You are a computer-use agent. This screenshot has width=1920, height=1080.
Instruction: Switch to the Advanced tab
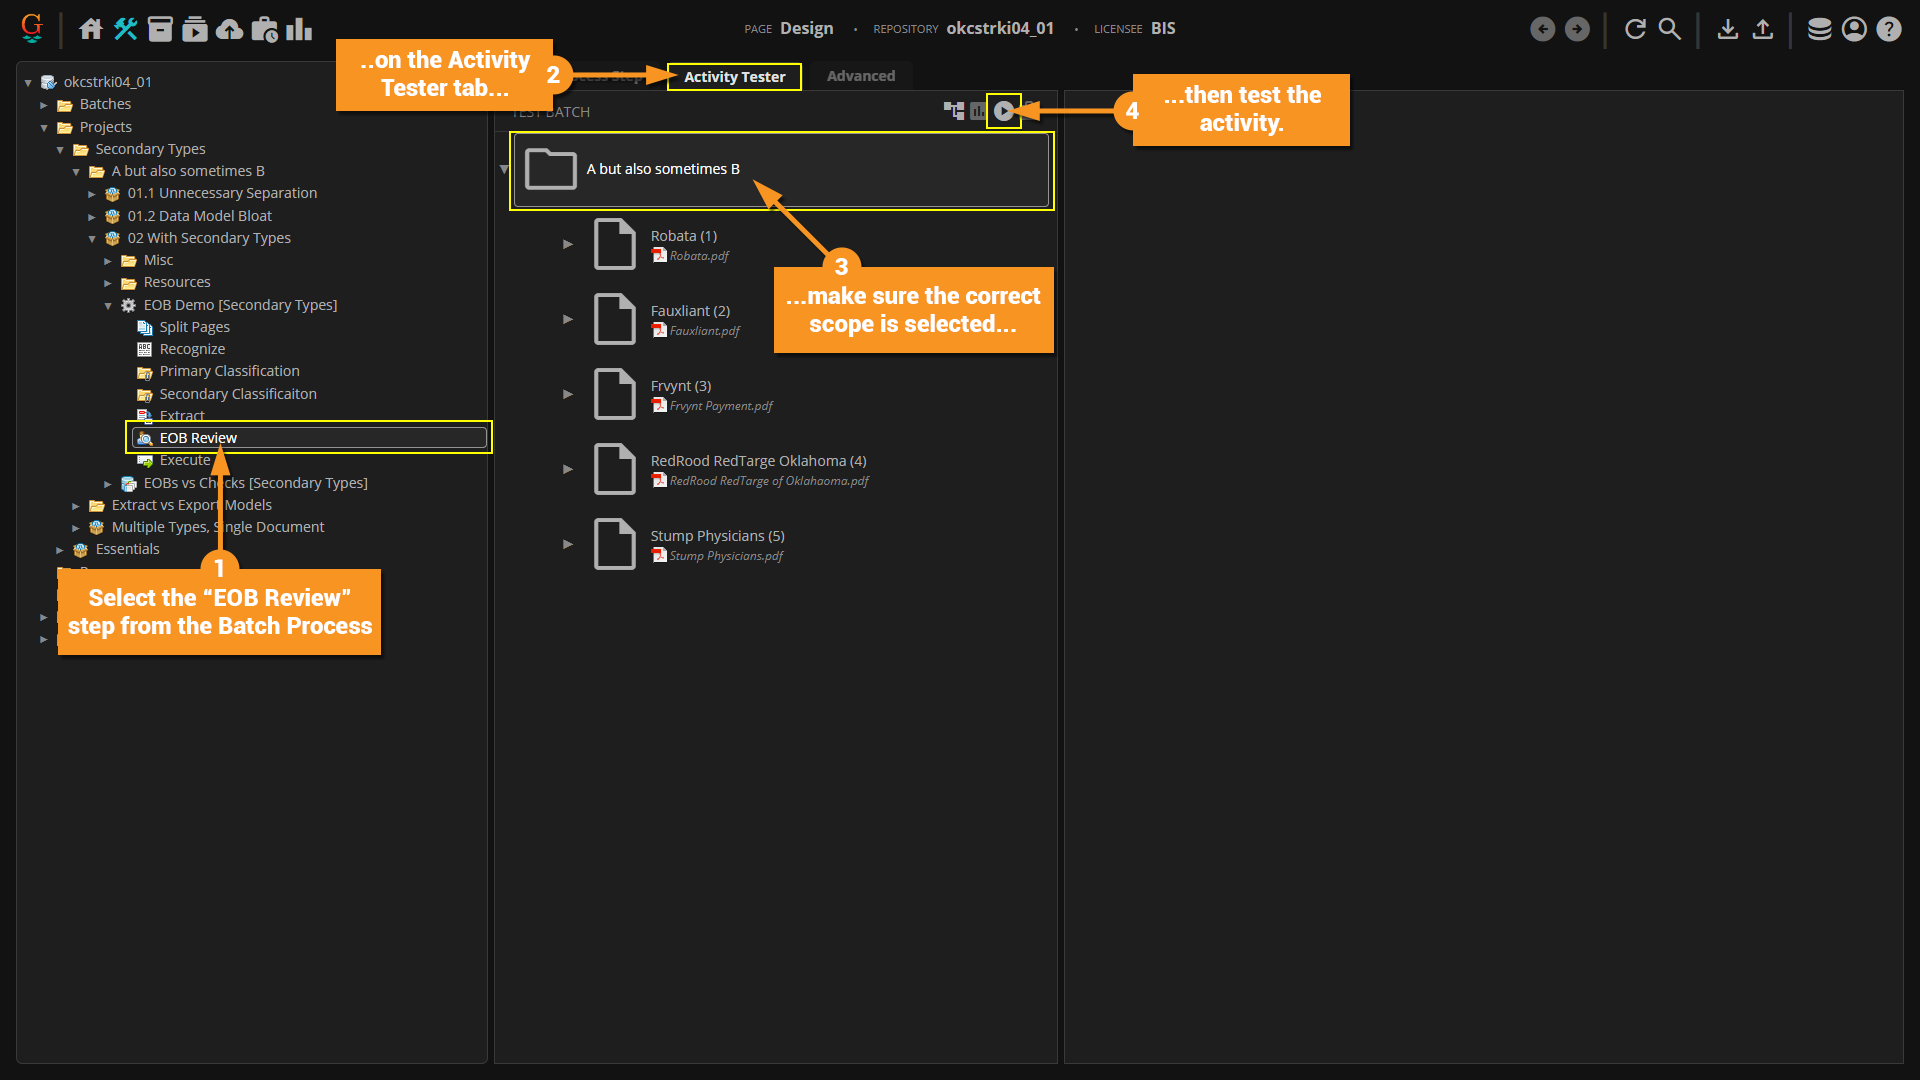click(x=860, y=76)
